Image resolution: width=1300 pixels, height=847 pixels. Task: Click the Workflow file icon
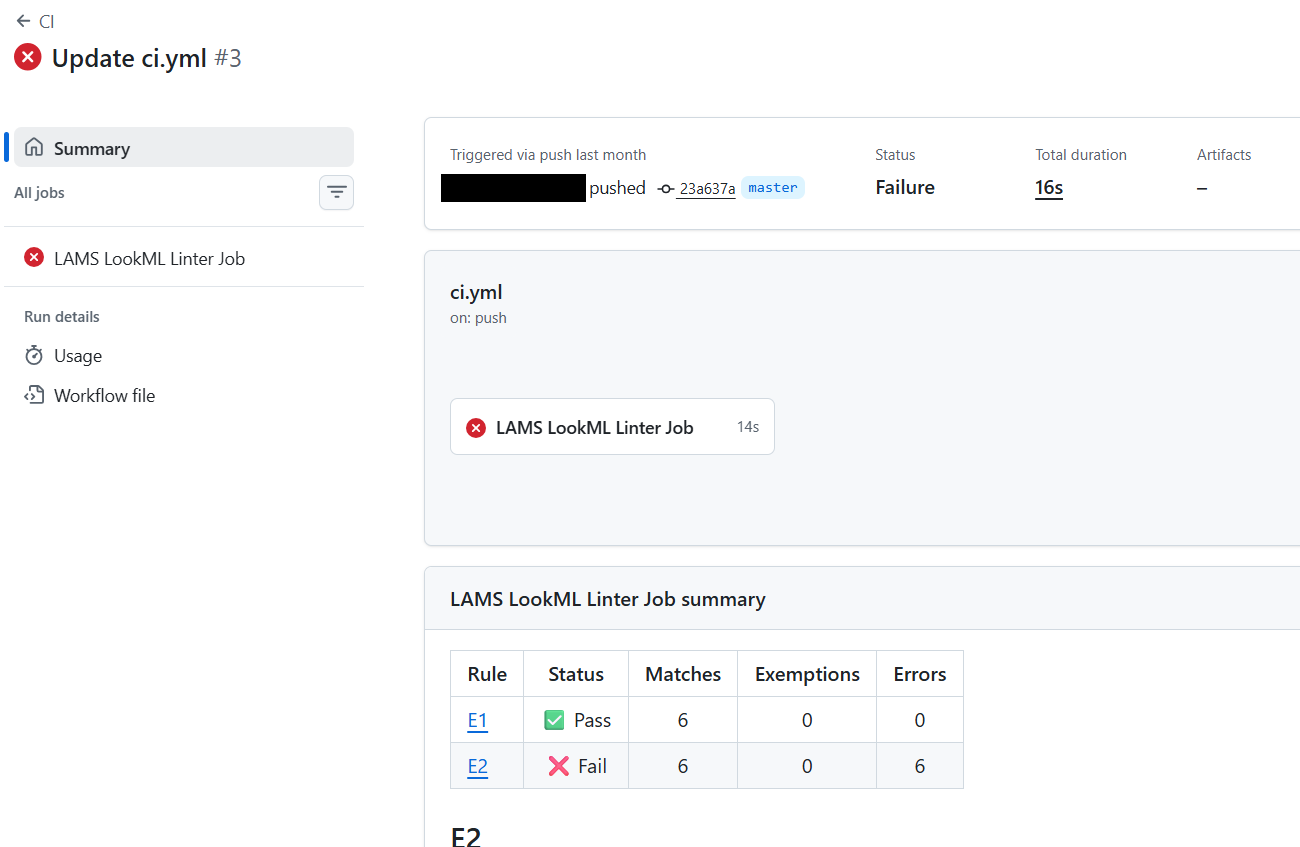34,395
